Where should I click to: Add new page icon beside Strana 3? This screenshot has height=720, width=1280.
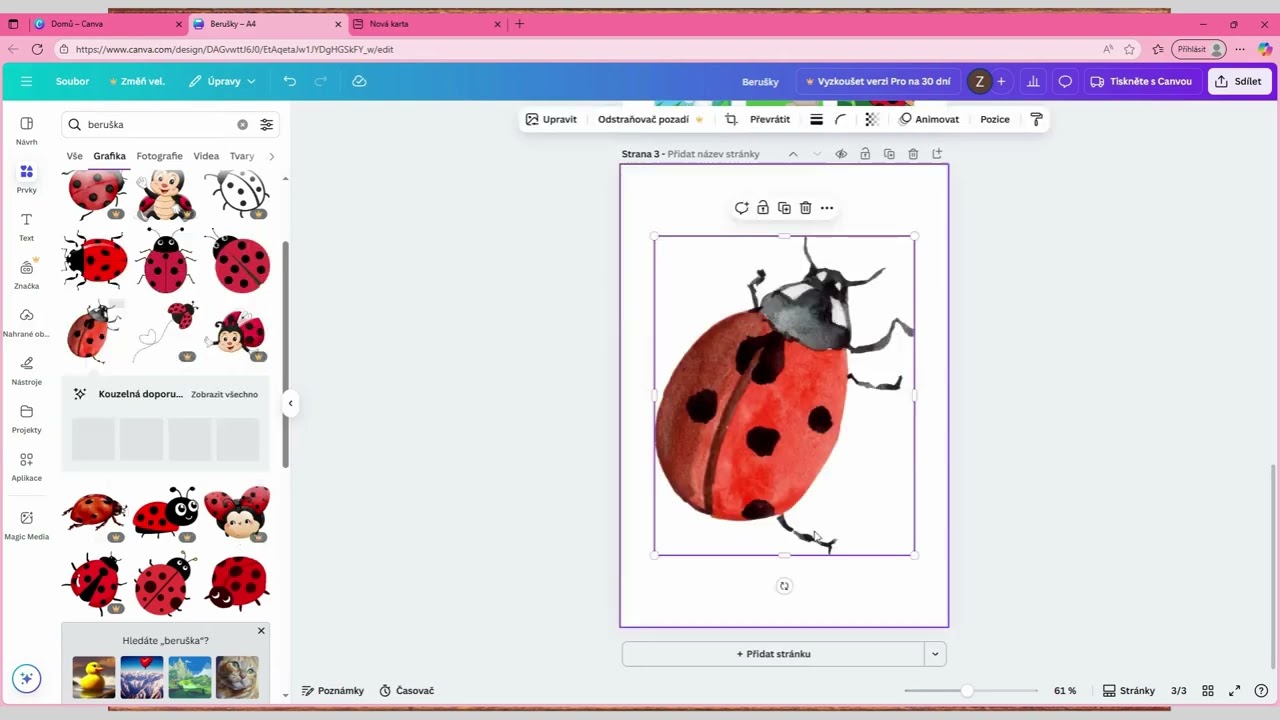tap(937, 154)
